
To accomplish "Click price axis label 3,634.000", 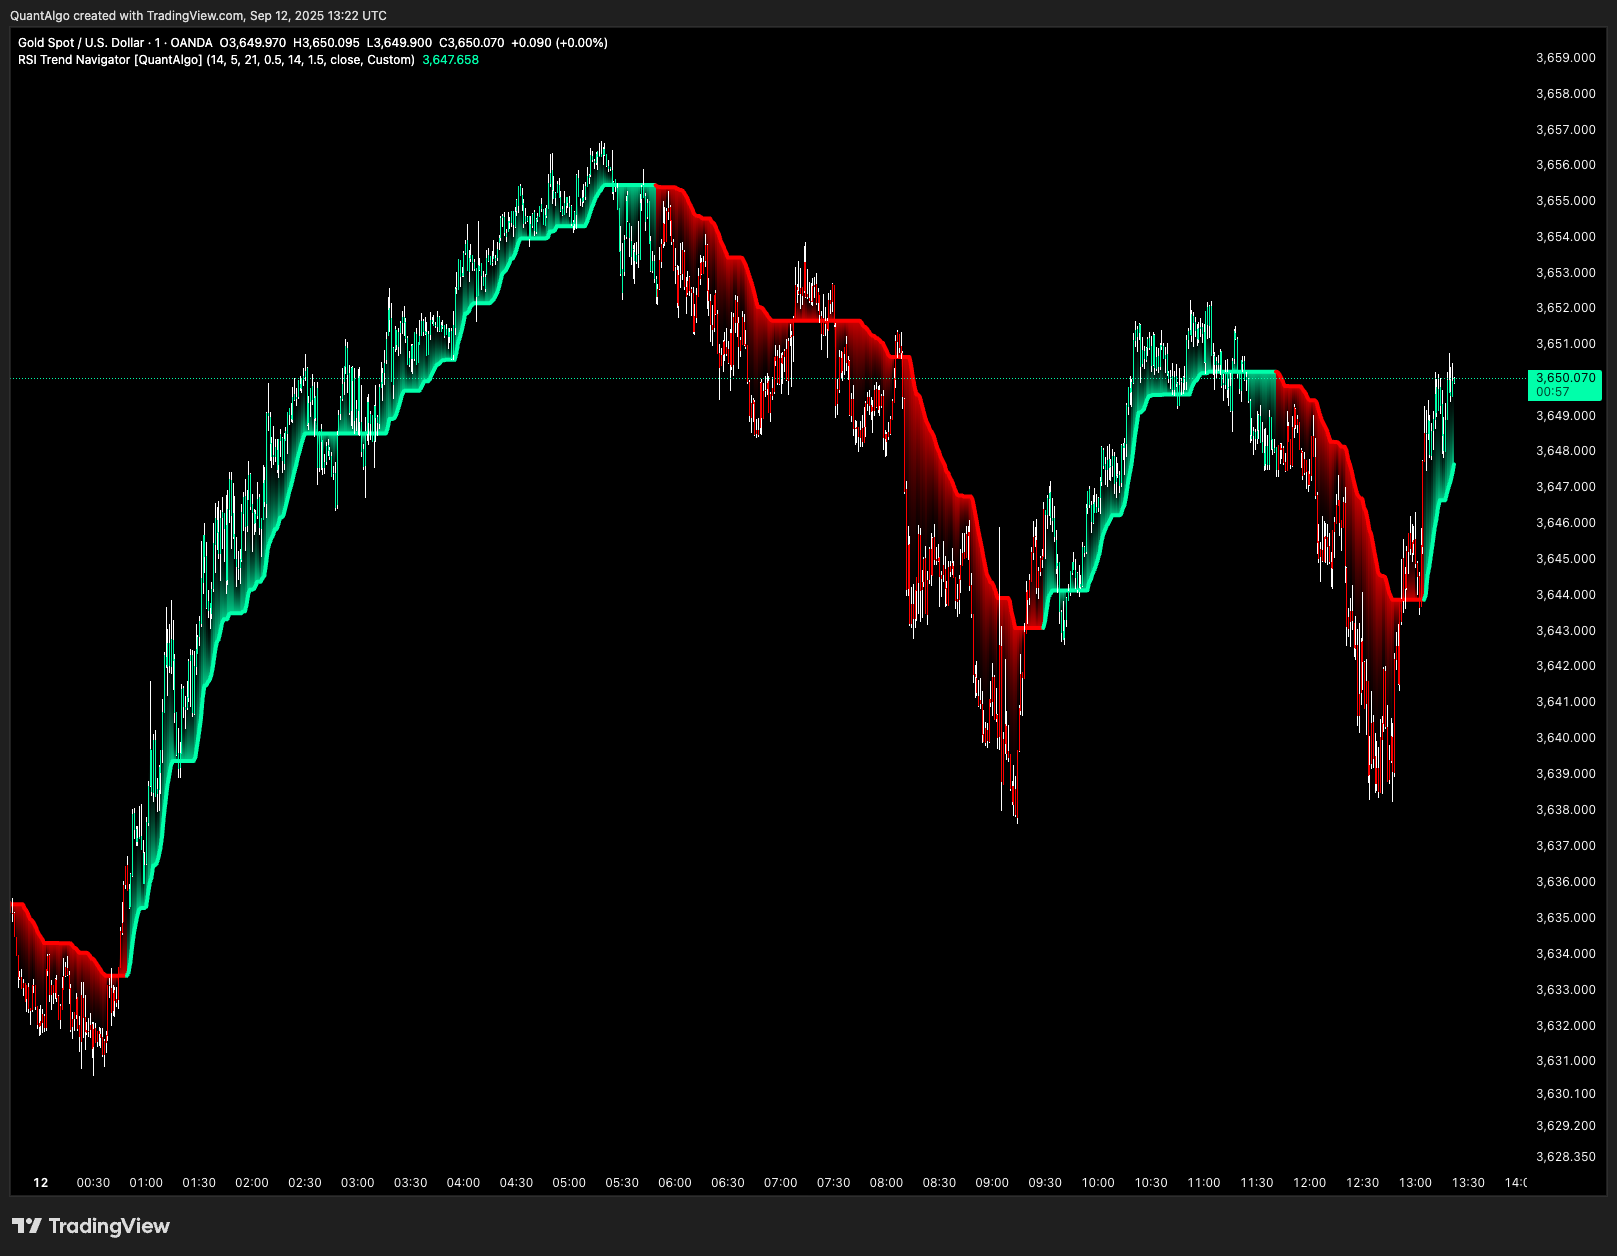I will pos(1566,954).
